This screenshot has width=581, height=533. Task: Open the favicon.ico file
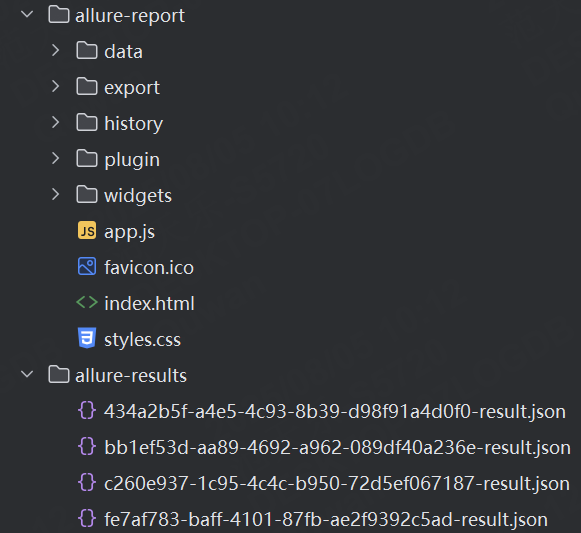tap(149, 267)
